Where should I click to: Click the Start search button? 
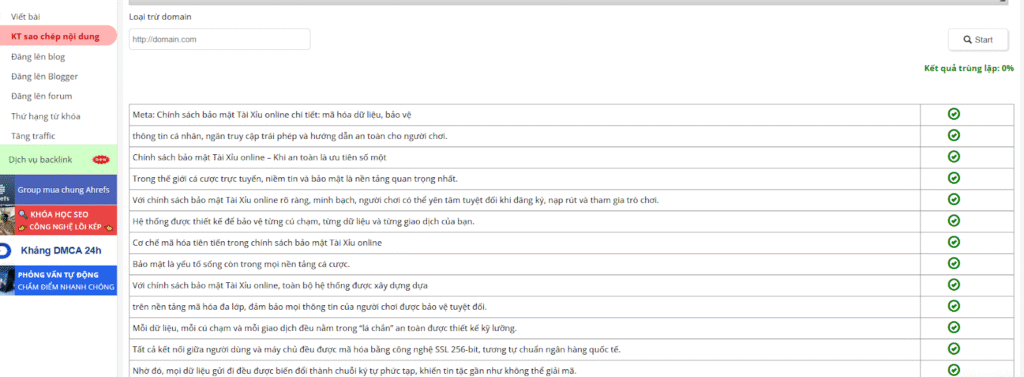click(x=978, y=40)
